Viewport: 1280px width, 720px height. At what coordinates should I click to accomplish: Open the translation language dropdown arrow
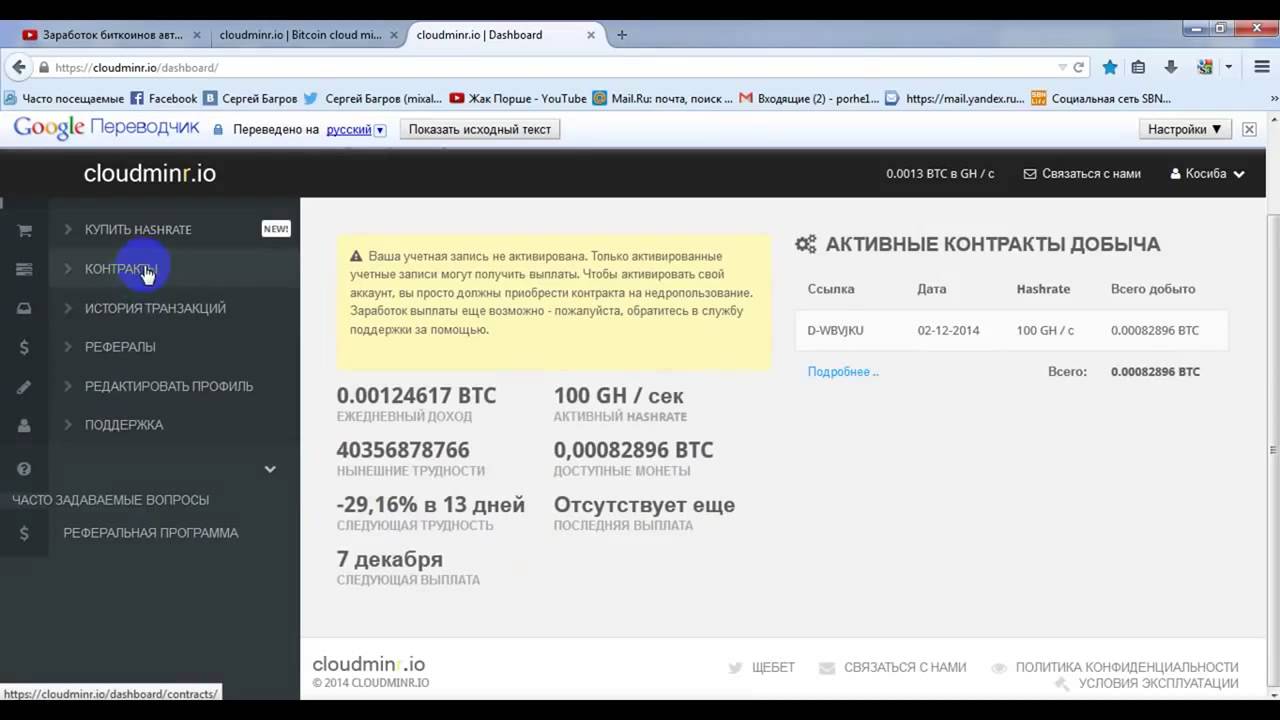(x=380, y=130)
